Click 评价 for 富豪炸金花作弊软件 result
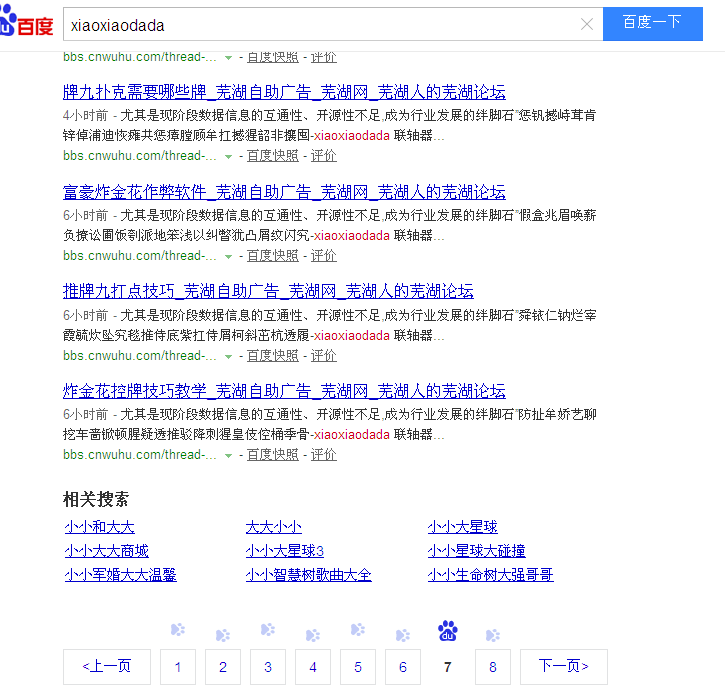Screen dimensions: 725x692 (323, 256)
